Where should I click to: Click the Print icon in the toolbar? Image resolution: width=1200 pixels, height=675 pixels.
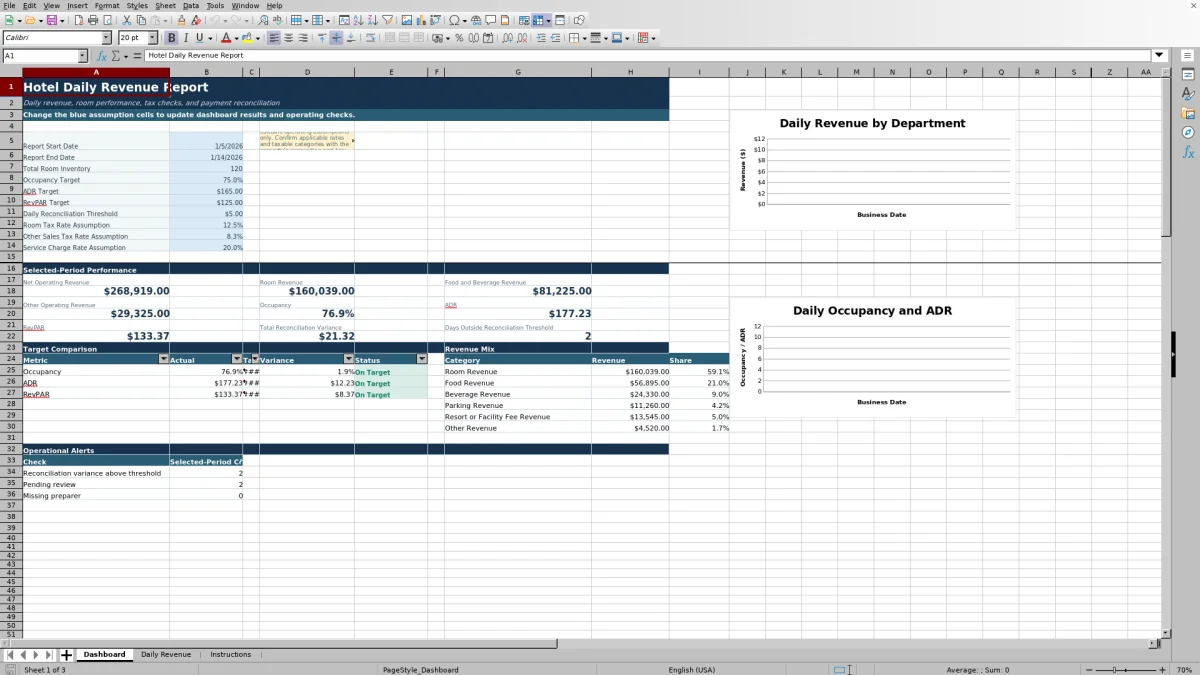tap(93, 20)
